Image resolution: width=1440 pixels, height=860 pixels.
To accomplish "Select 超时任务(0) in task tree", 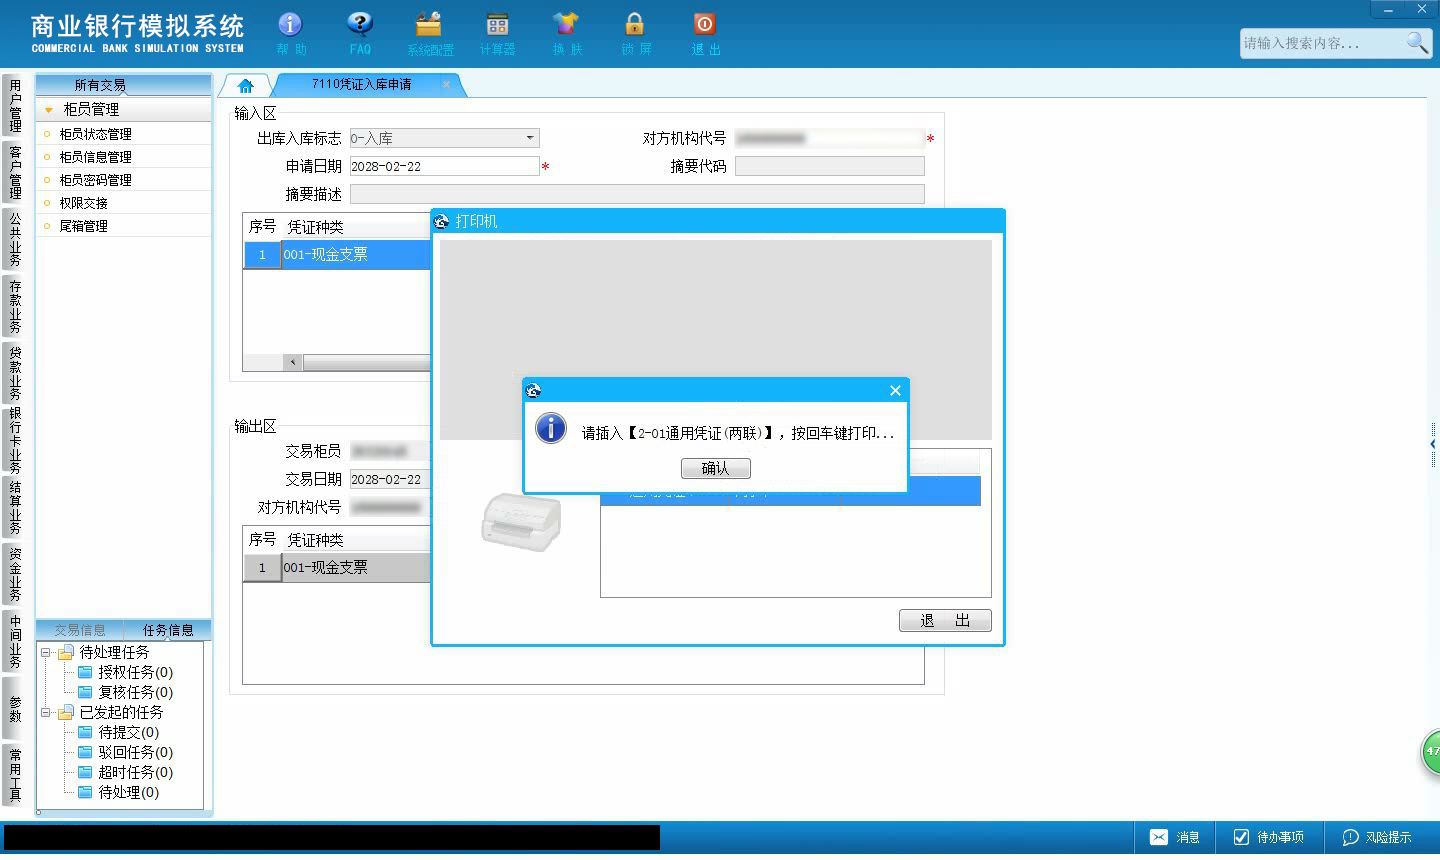I will [135, 773].
